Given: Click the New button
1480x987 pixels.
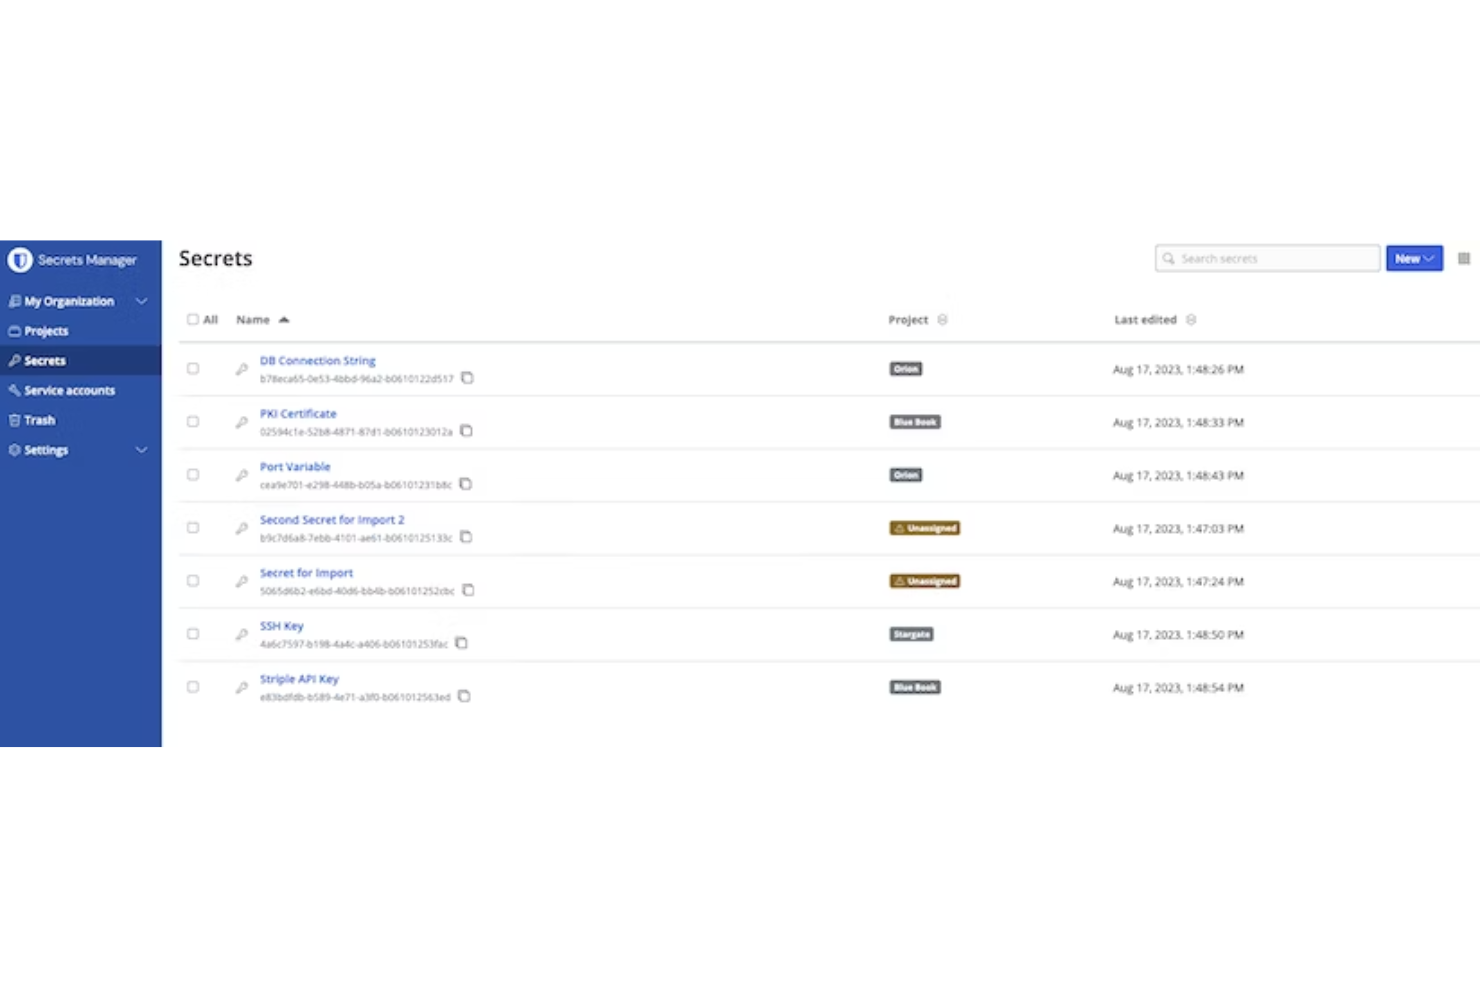Looking at the screenshot, I should 1407,258.
